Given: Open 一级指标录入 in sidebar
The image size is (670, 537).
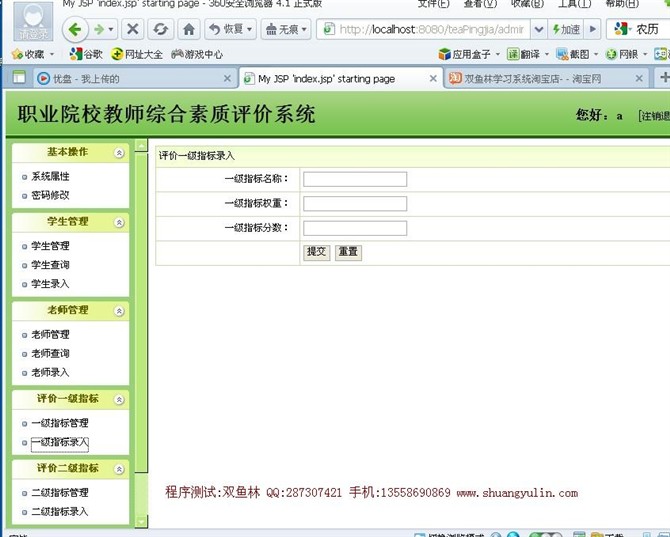Looking at the screenshot, I should (60, 443).
